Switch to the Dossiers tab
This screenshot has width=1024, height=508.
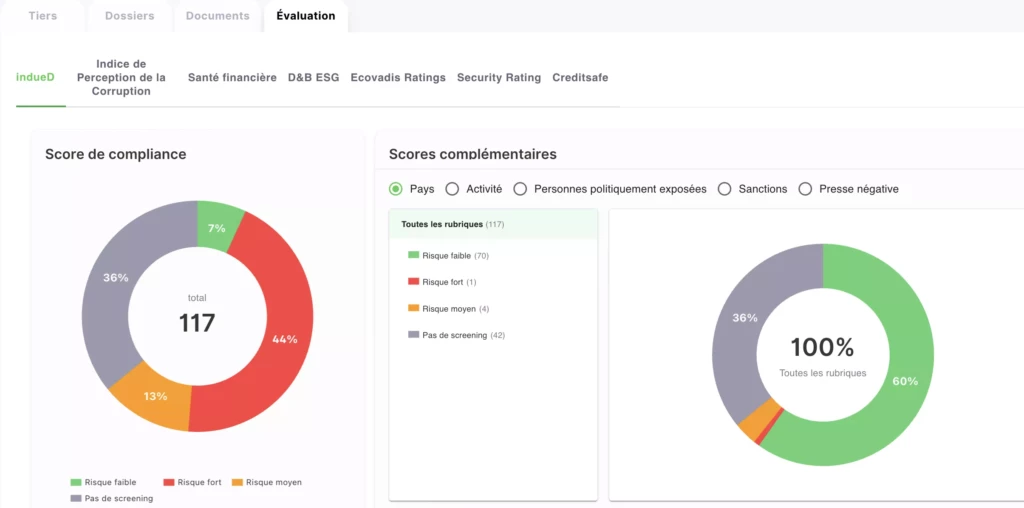click(x=129, y=16)
